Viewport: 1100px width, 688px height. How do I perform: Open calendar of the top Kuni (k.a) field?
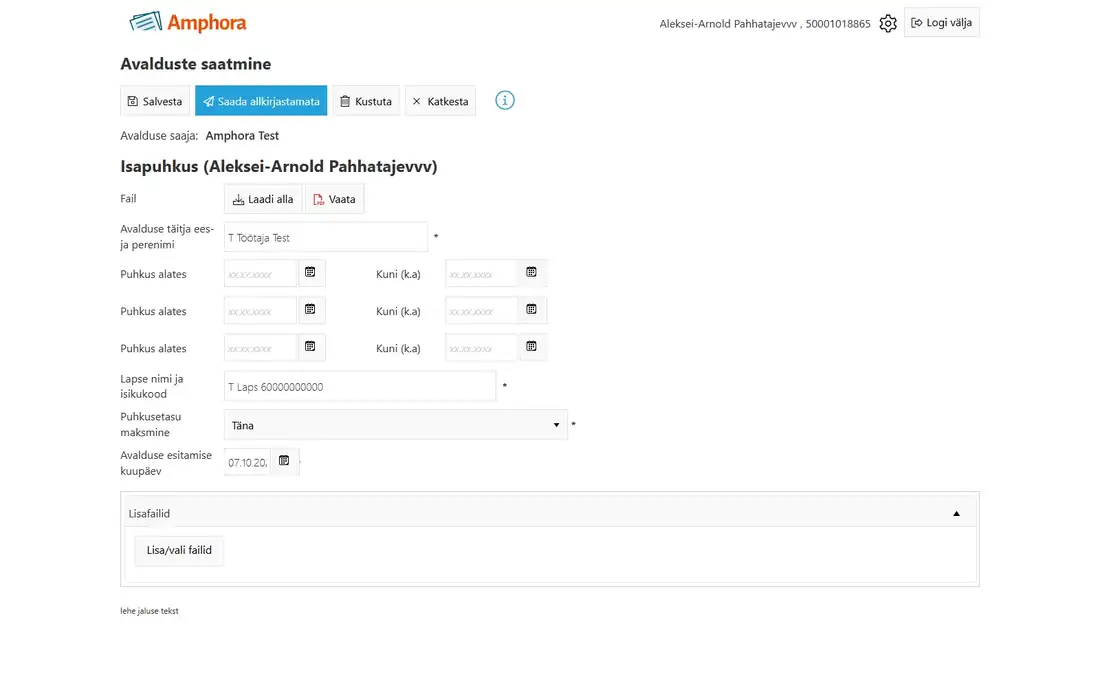pos(532,273)
